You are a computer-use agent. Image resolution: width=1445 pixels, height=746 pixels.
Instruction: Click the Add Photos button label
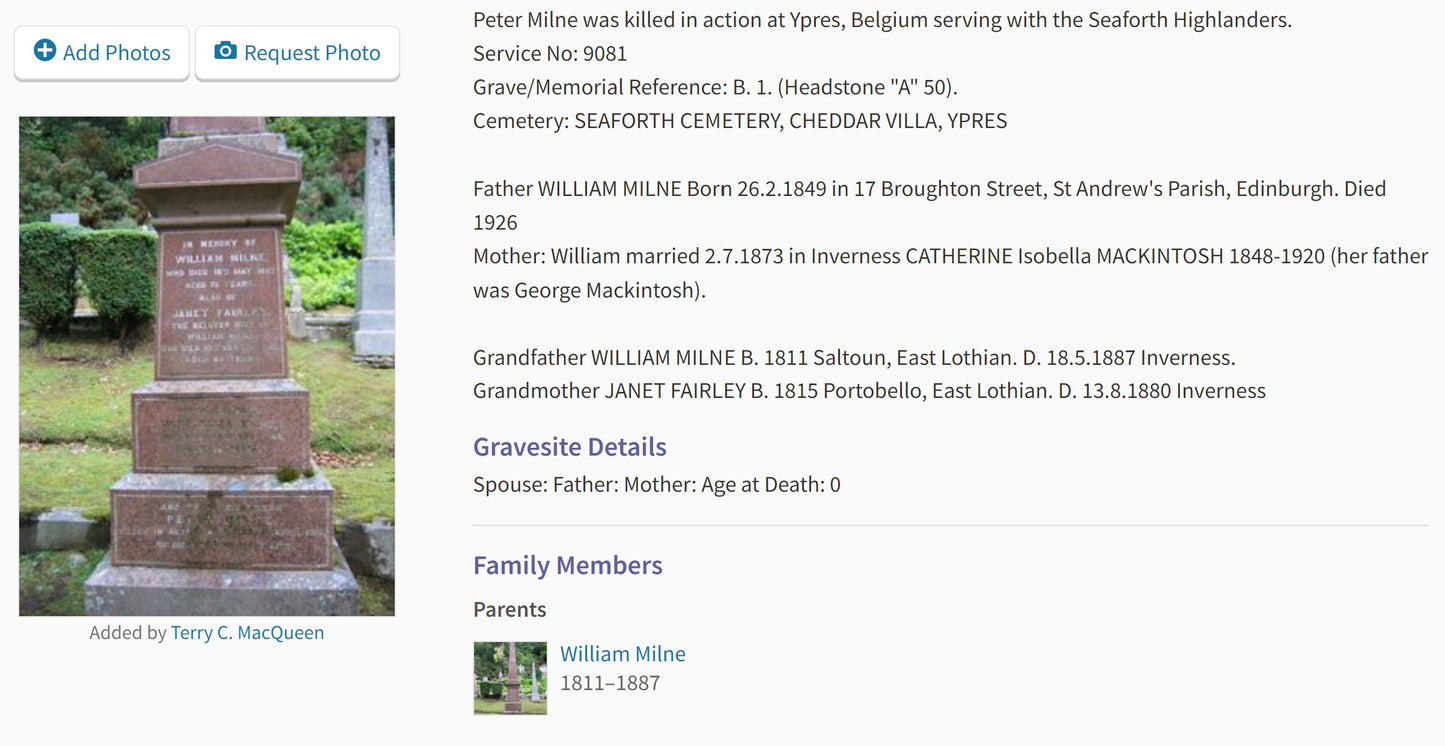click(x=117, y=53)
